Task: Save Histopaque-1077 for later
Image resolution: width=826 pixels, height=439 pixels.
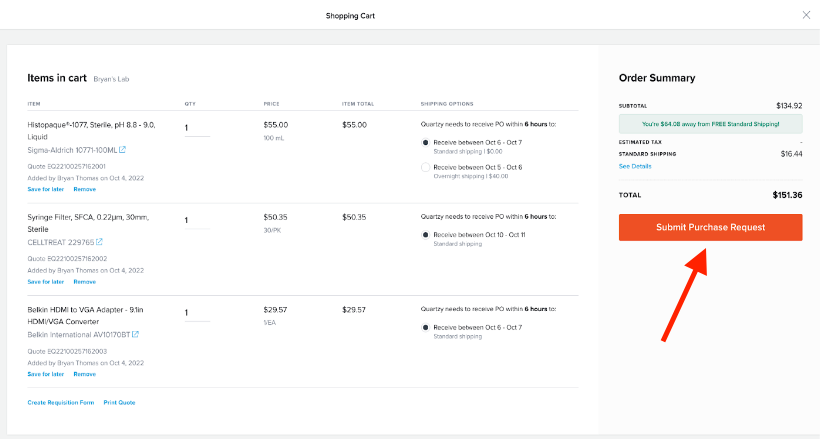Action: [46, 189]
